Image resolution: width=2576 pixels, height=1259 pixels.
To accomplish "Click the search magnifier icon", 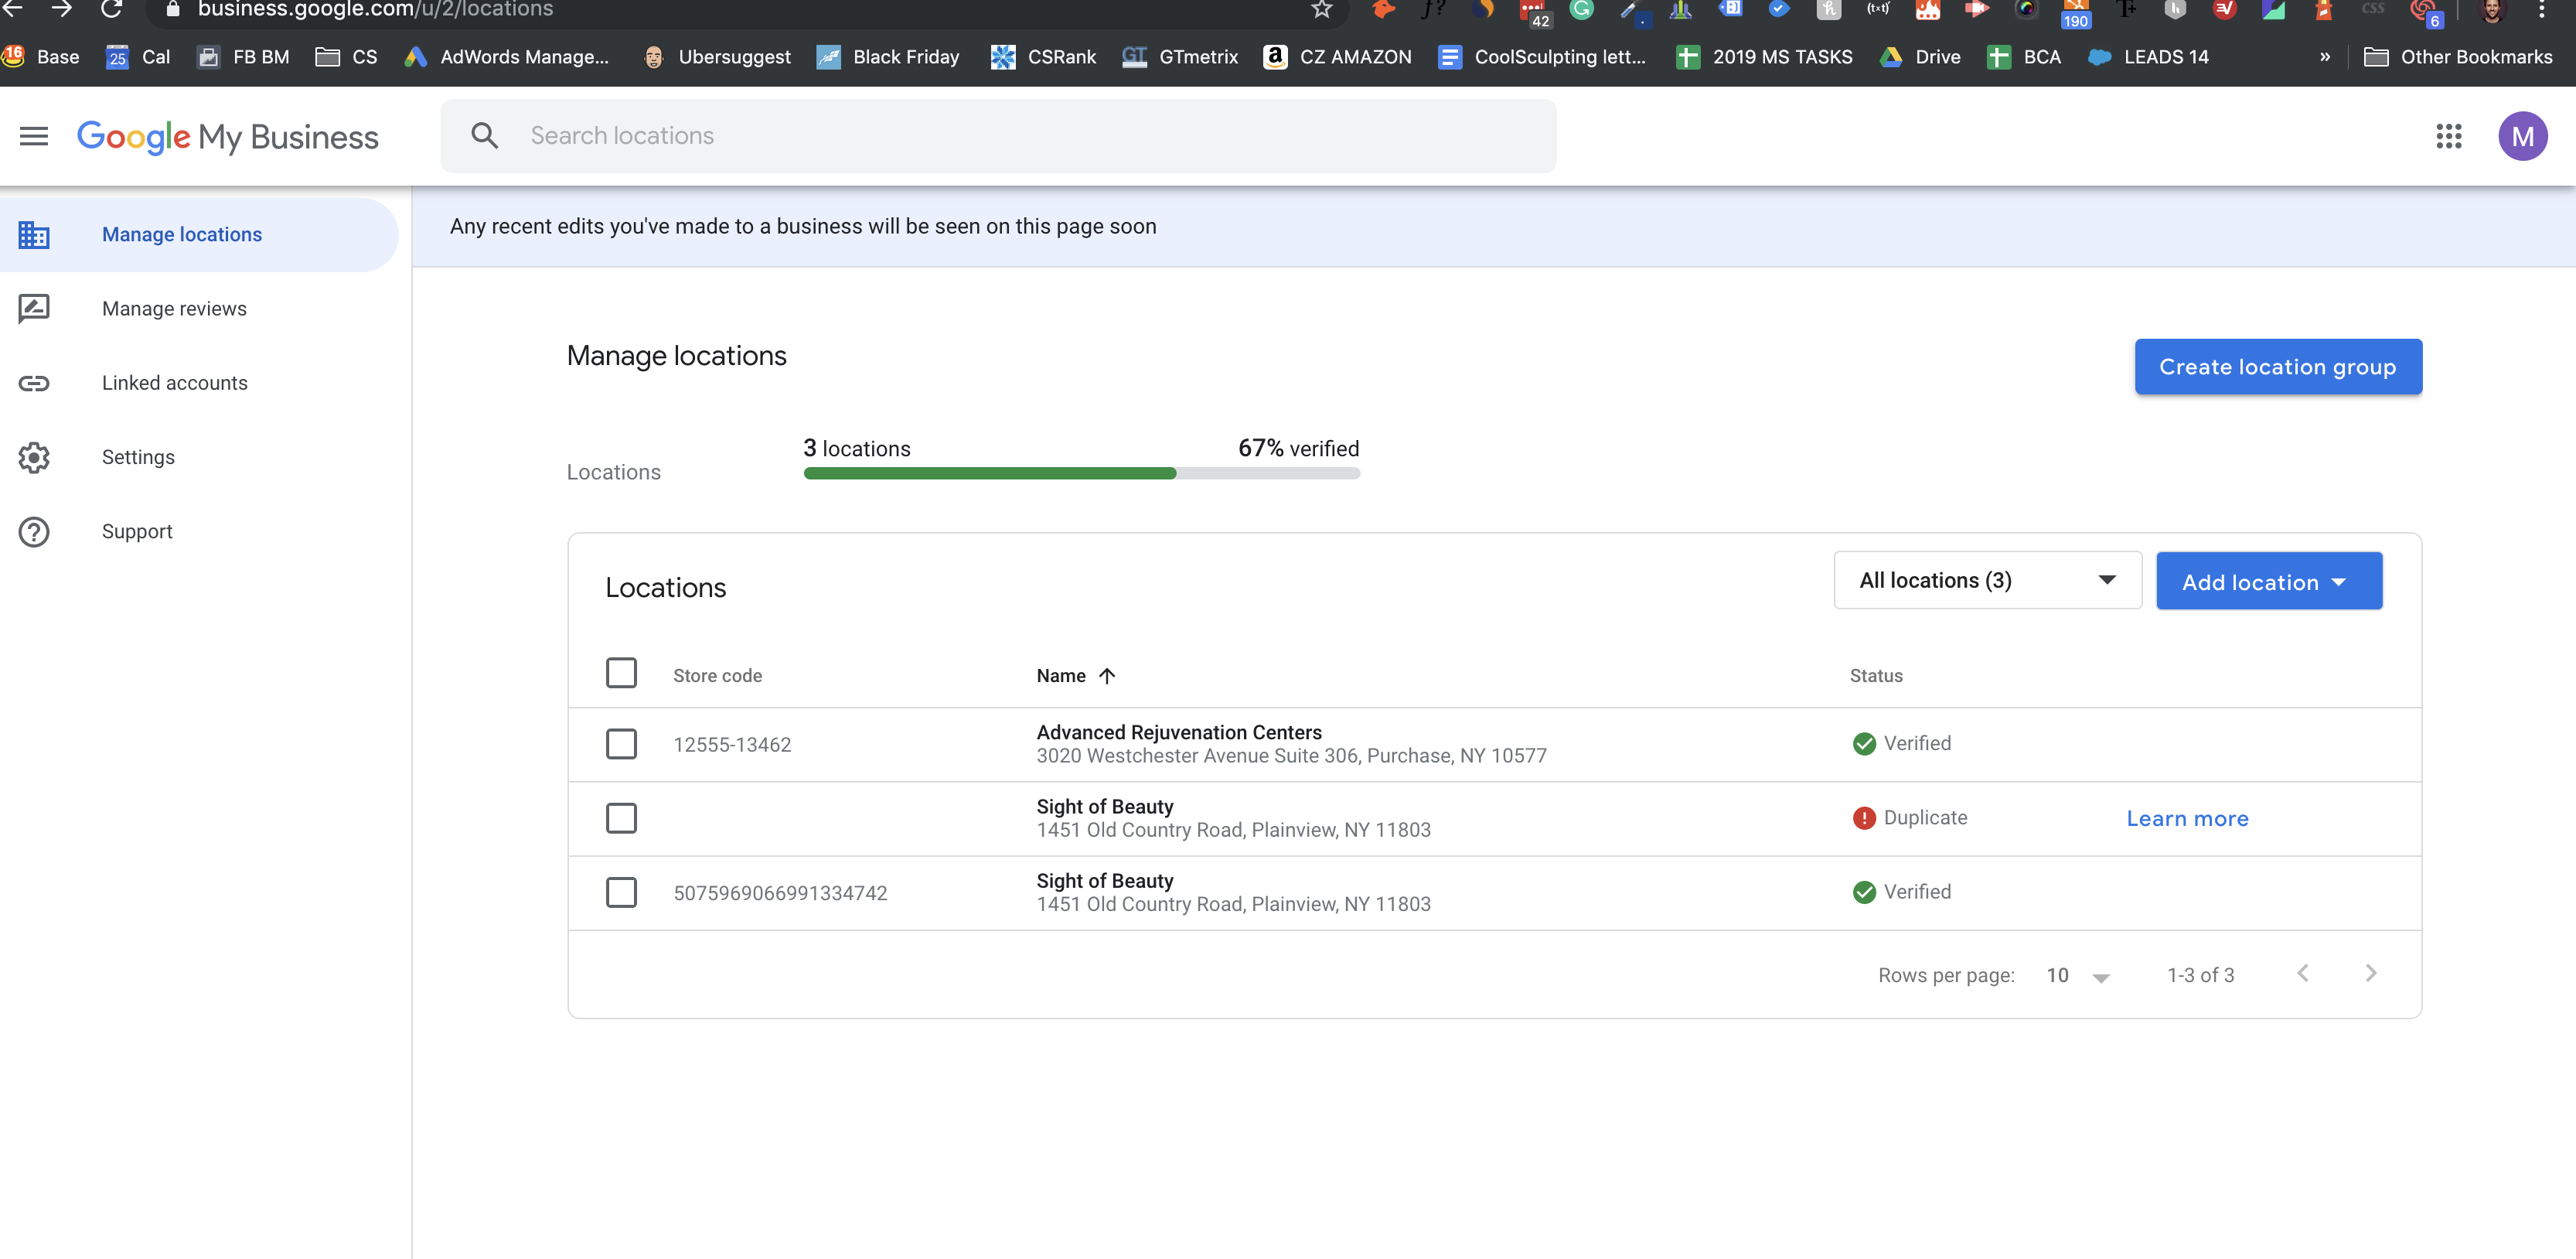I will pyautogui.click(x=485, y=136).
